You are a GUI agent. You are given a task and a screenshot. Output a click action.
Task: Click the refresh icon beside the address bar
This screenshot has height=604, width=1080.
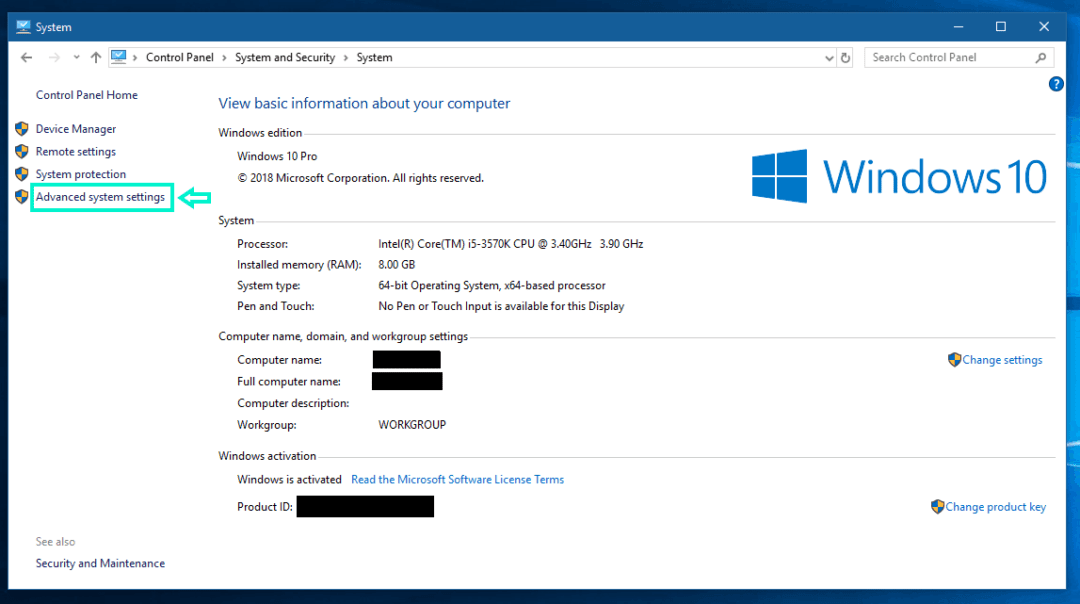coord(845,57)
